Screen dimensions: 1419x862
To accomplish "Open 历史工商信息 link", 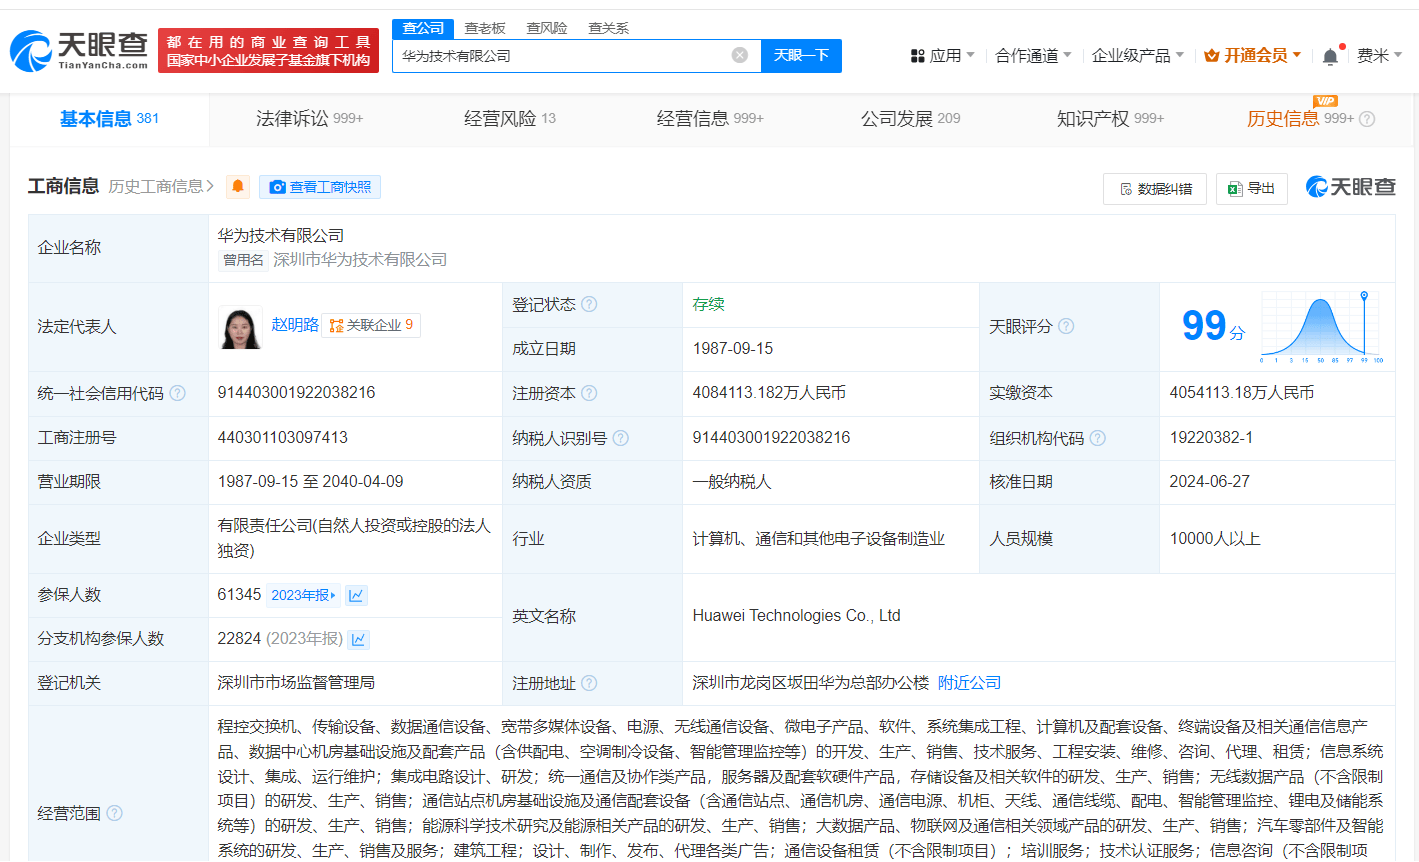I will (x=161, y=187).
